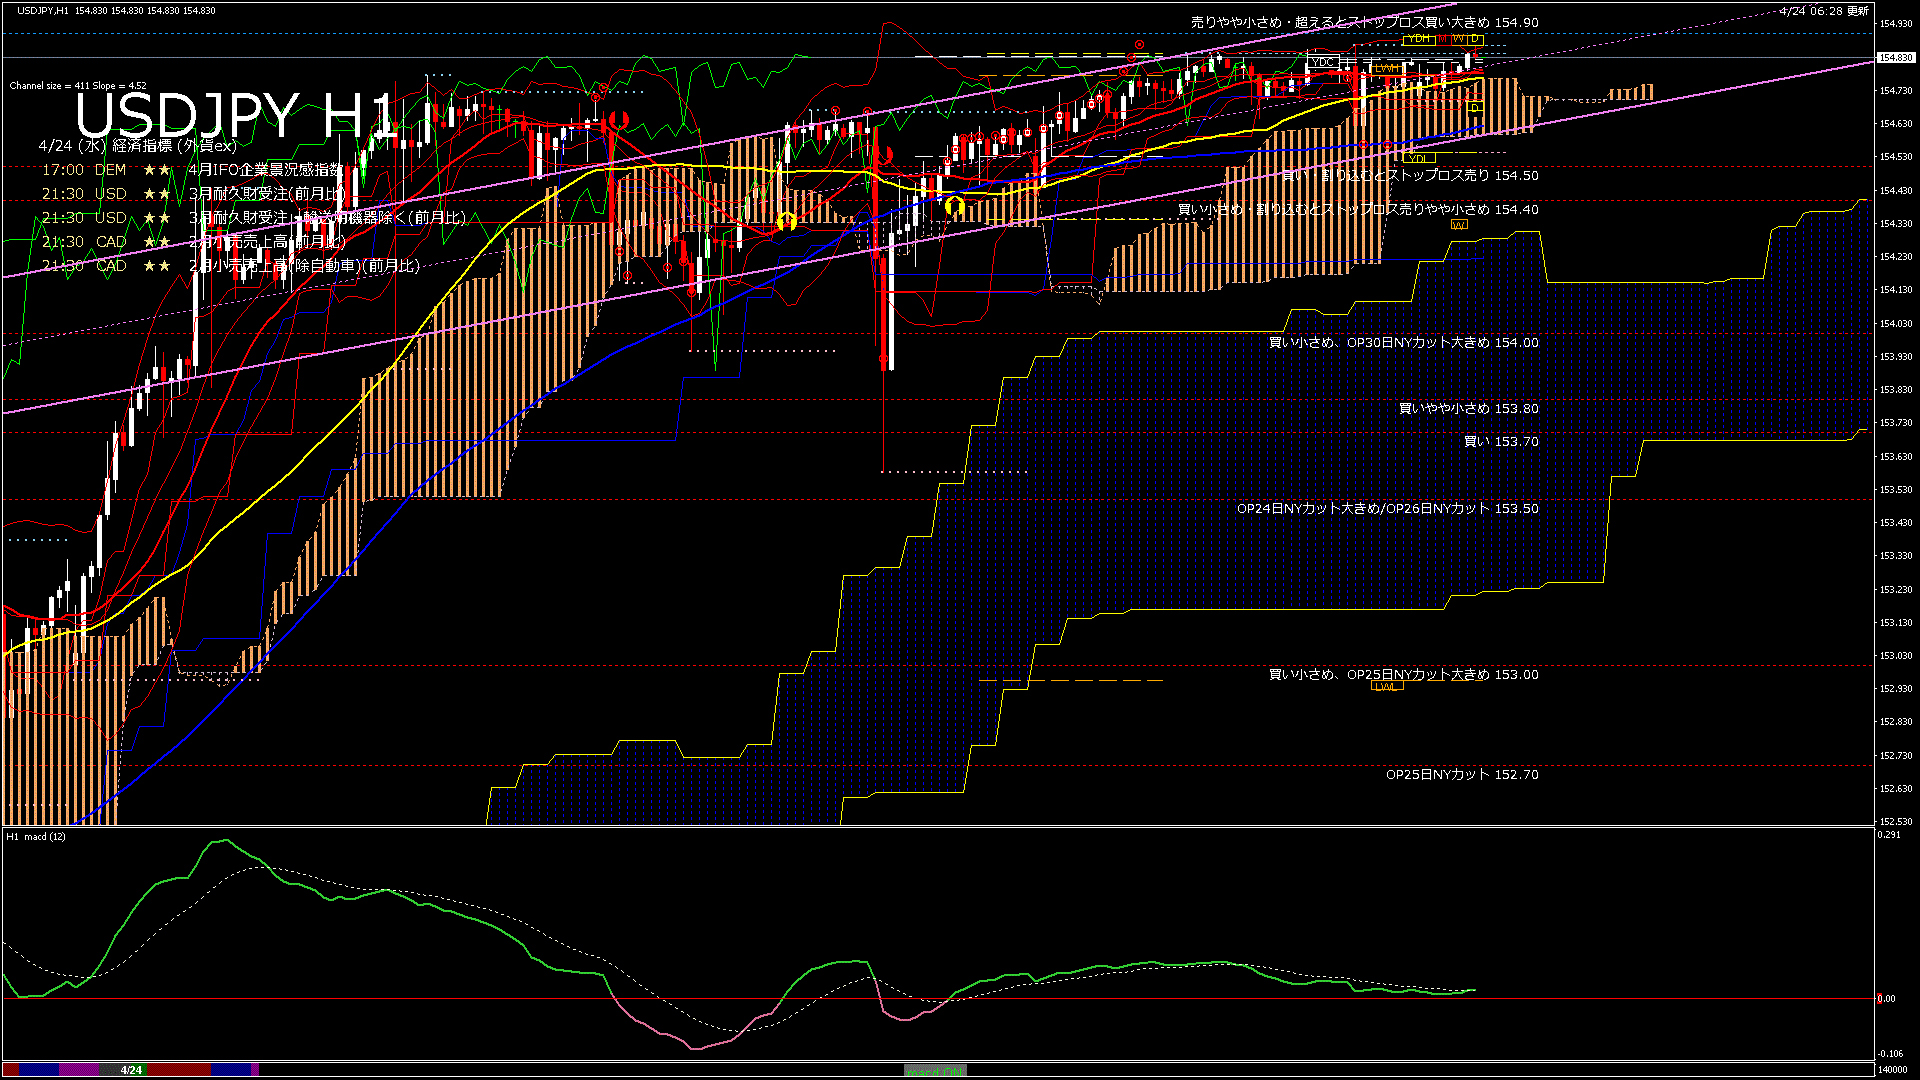Click the left yellow horseshoe signal marker

coord(787,220)
